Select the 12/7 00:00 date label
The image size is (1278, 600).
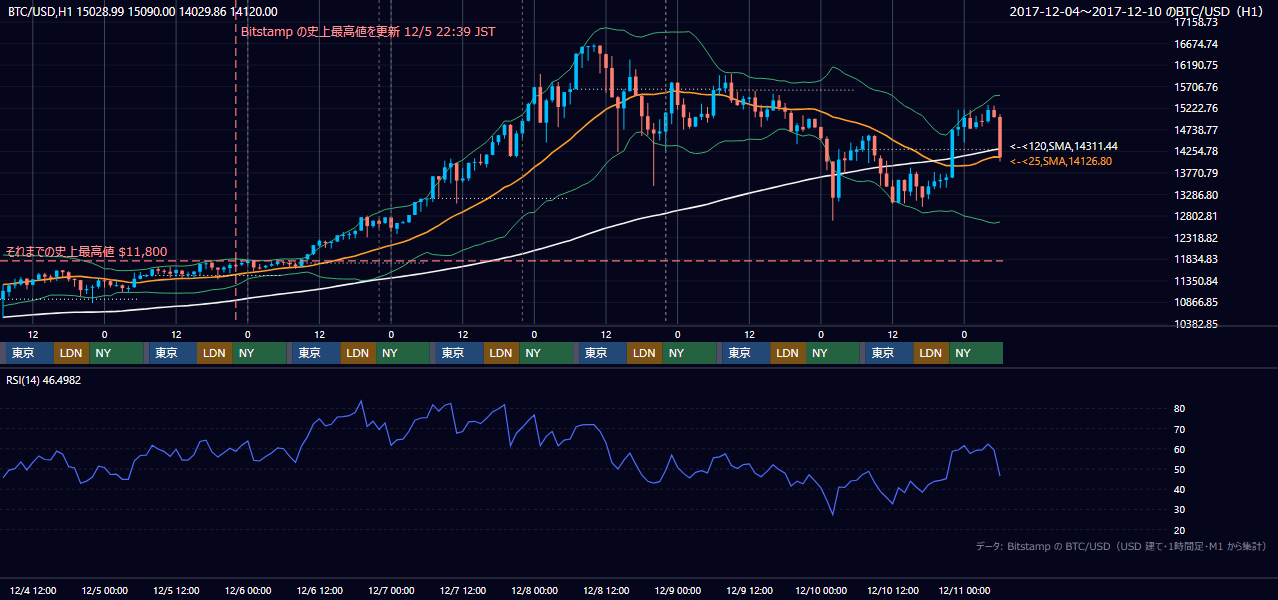[x=391, y=591]
